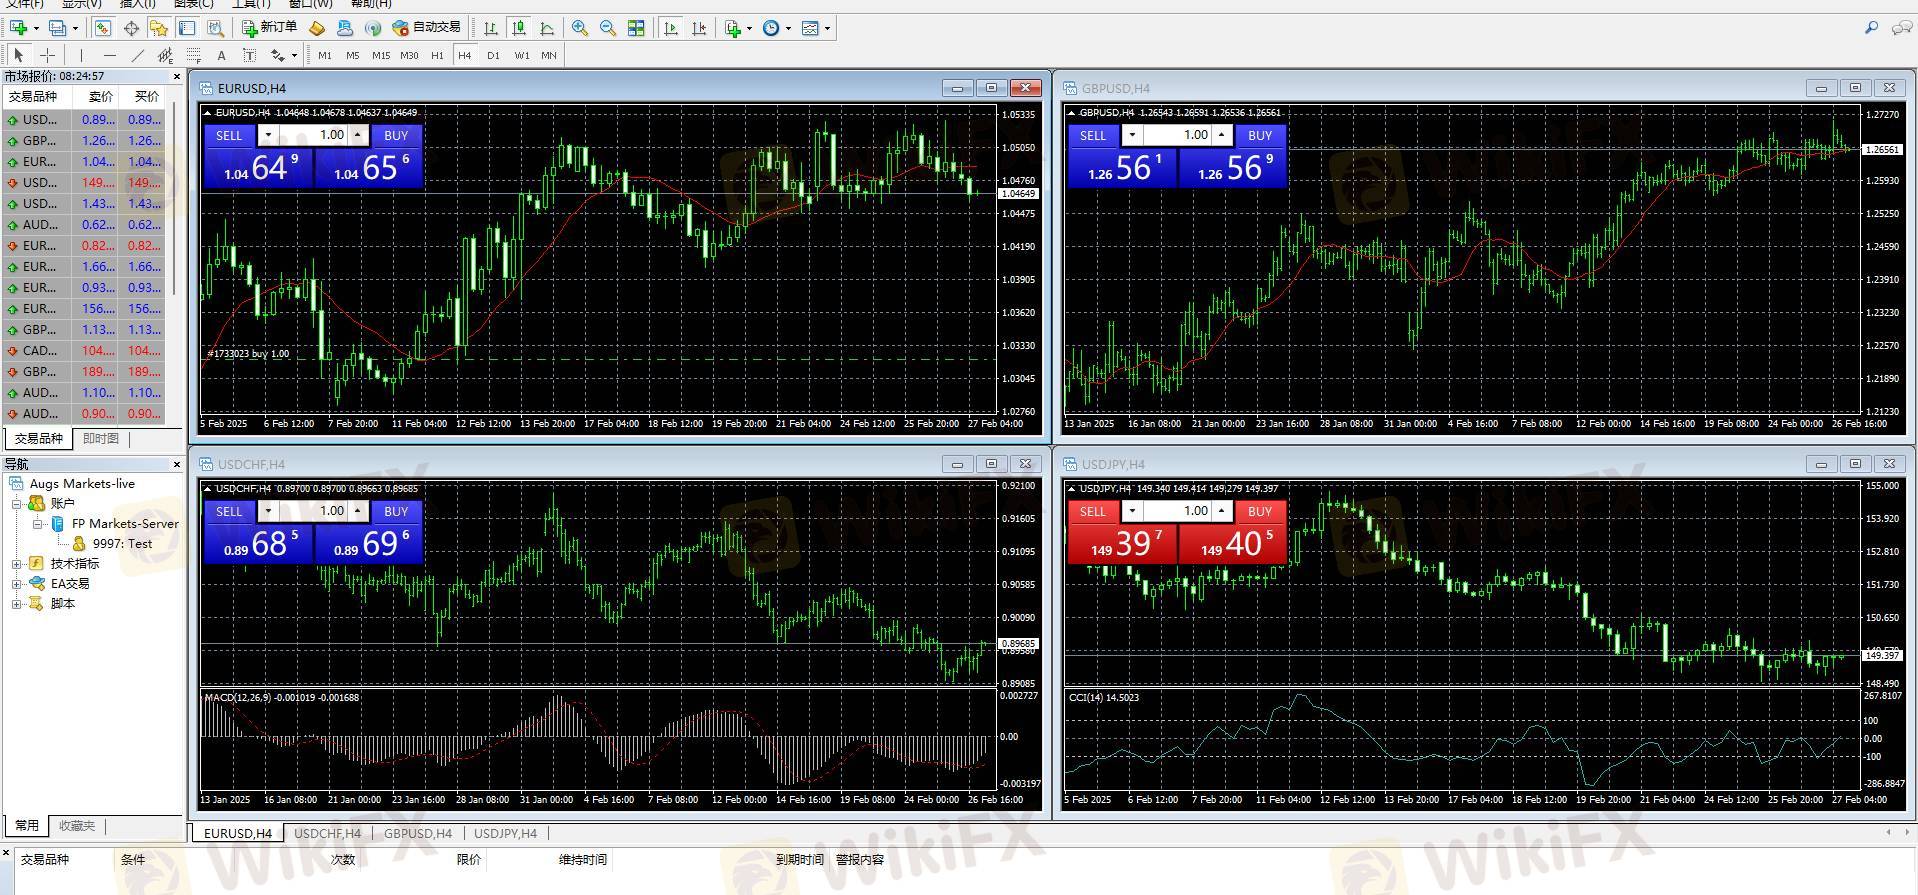
Task: Toggle chart auto scroll icon
Action: [x=671, y=28]
